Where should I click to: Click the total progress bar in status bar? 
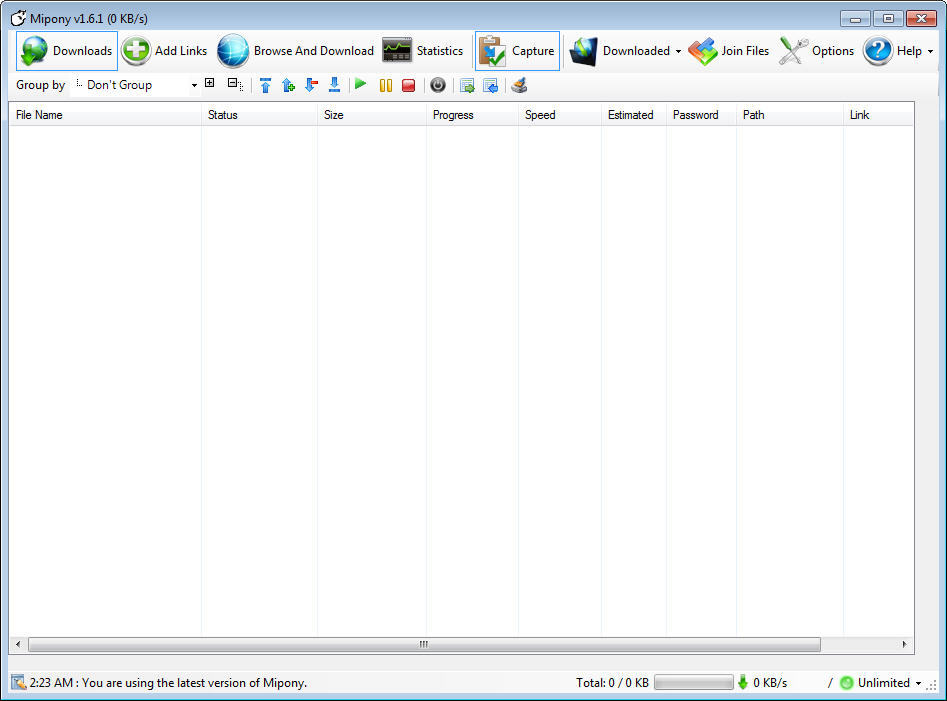(694, 682)
